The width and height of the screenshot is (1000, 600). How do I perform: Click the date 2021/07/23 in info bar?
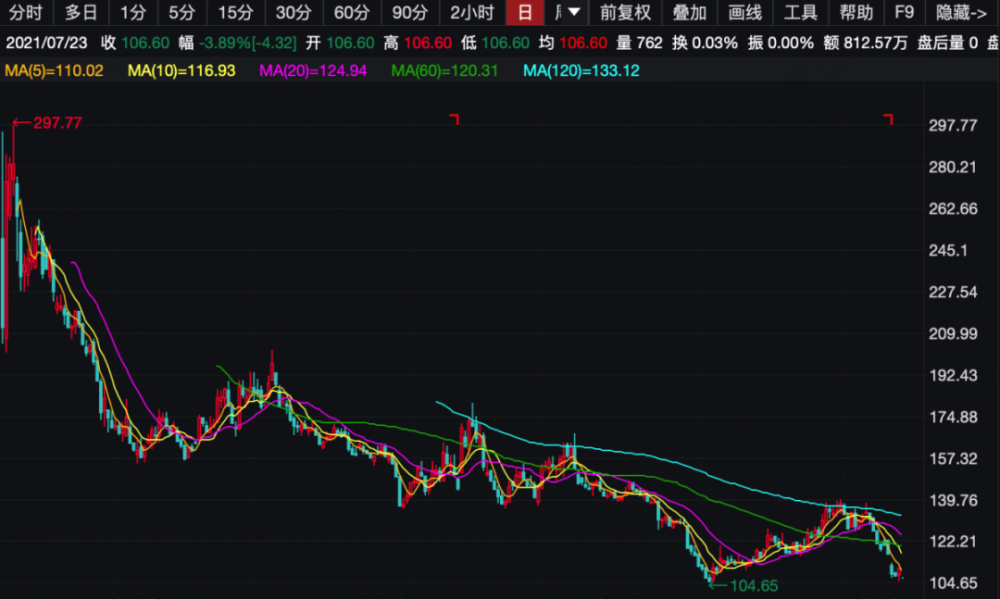(47, 43)
